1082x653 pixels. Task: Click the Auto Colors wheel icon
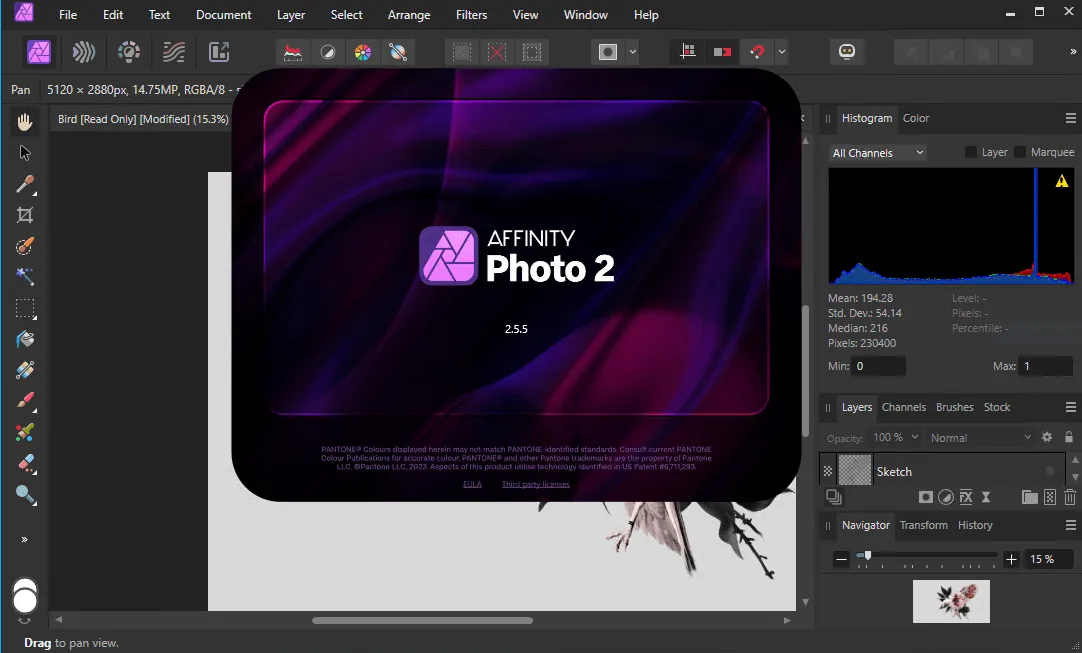(x=363, y=52)
